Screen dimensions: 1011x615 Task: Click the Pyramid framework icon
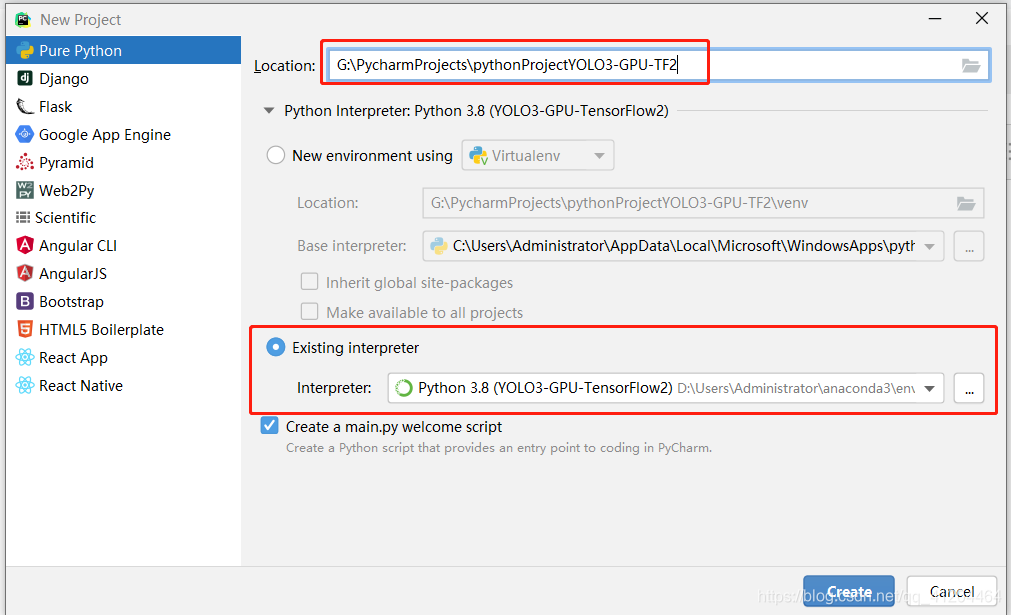click(x=25, y=162)
